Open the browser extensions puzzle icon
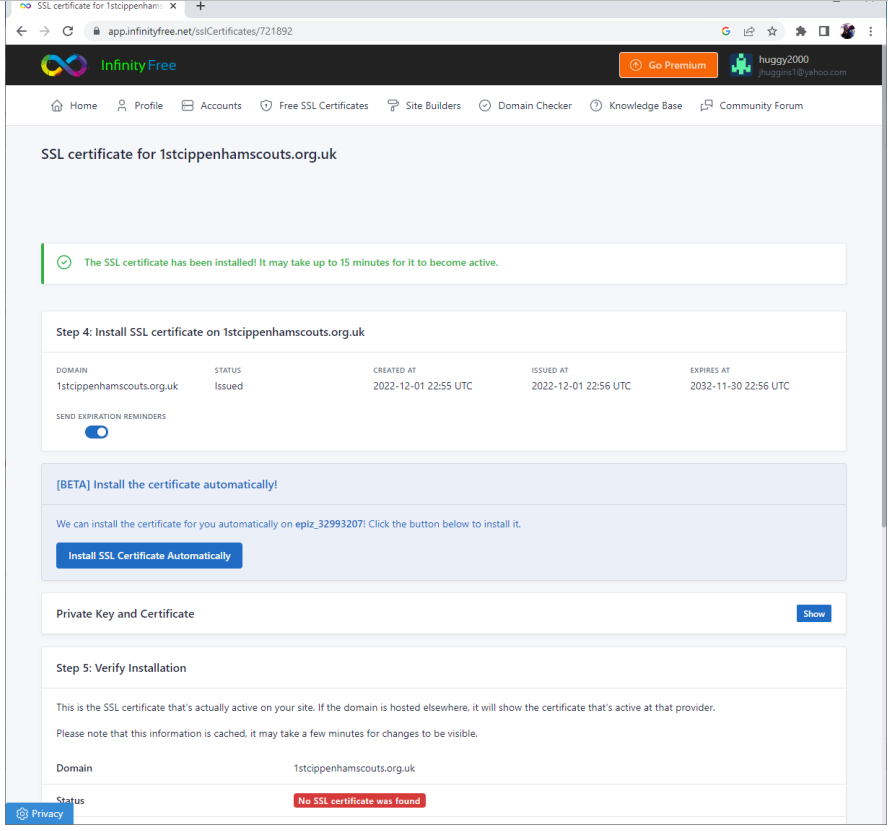 coord(801,31)
